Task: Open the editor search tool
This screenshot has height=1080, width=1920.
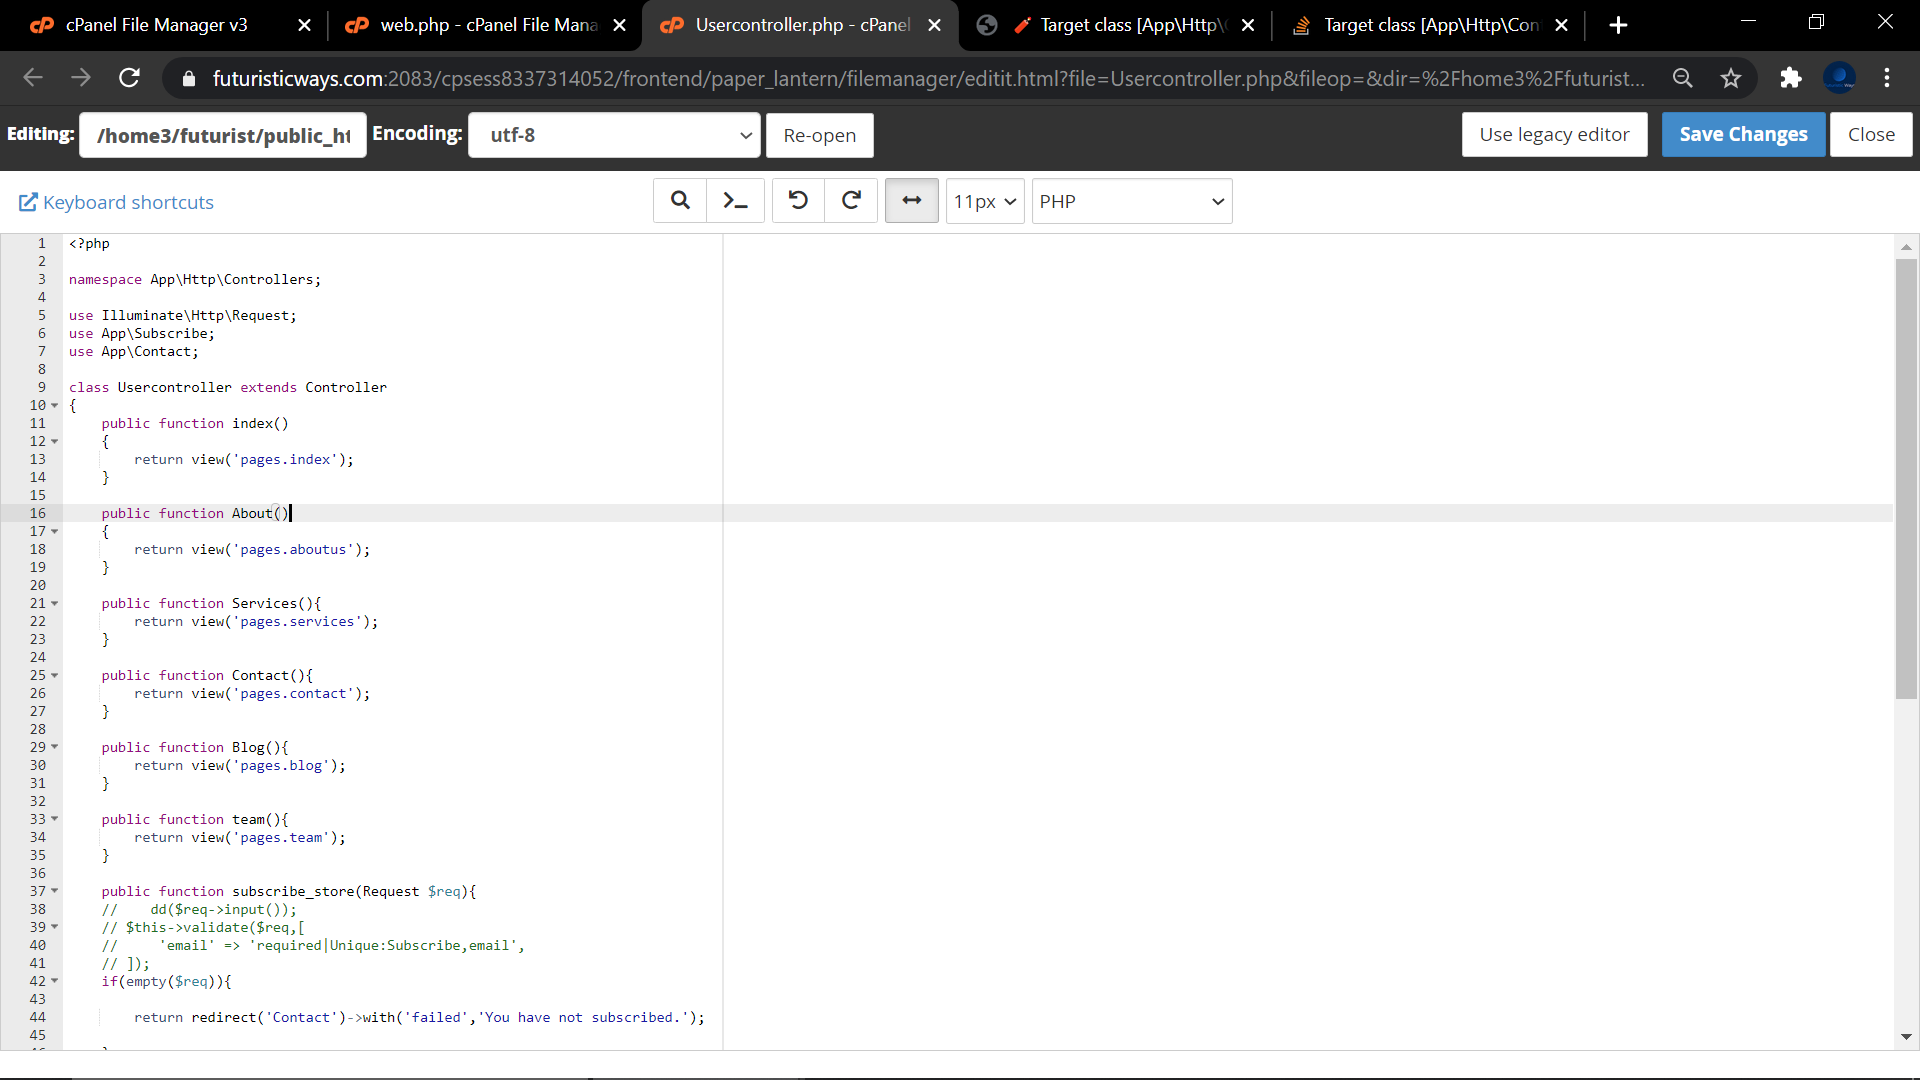Action: tap(680, 201)
